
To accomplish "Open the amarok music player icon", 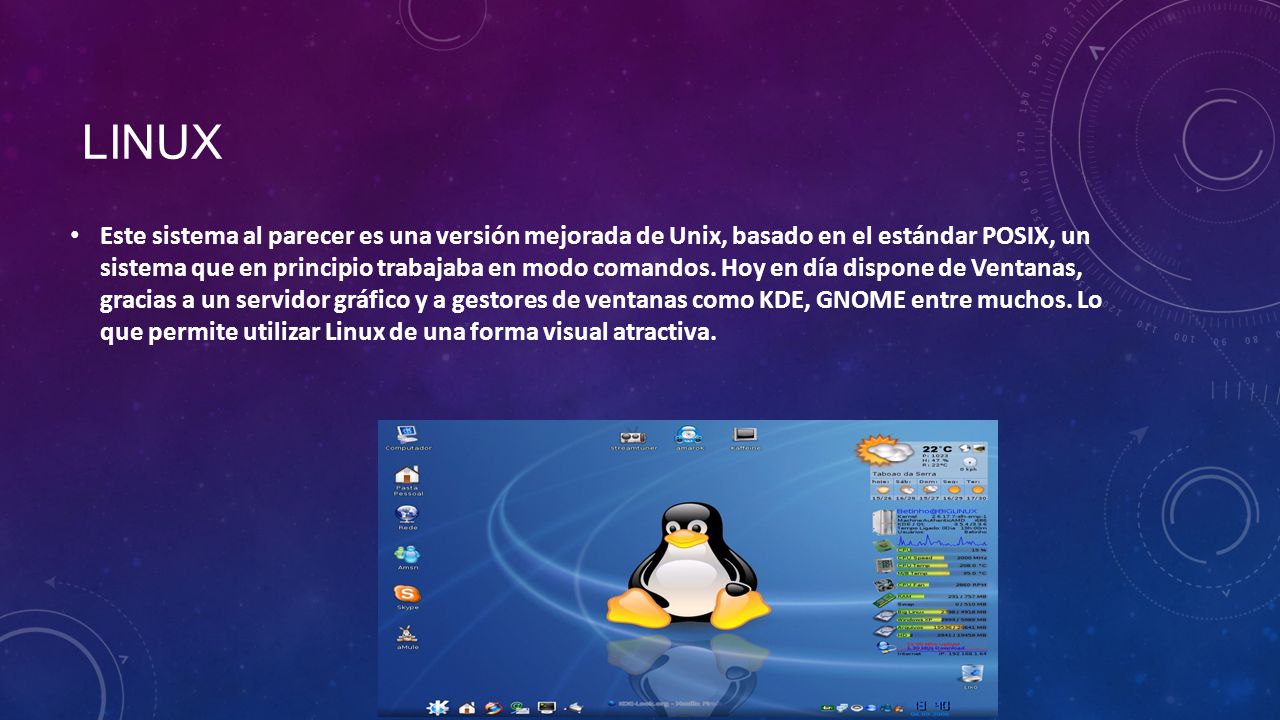I will point(688,438).
